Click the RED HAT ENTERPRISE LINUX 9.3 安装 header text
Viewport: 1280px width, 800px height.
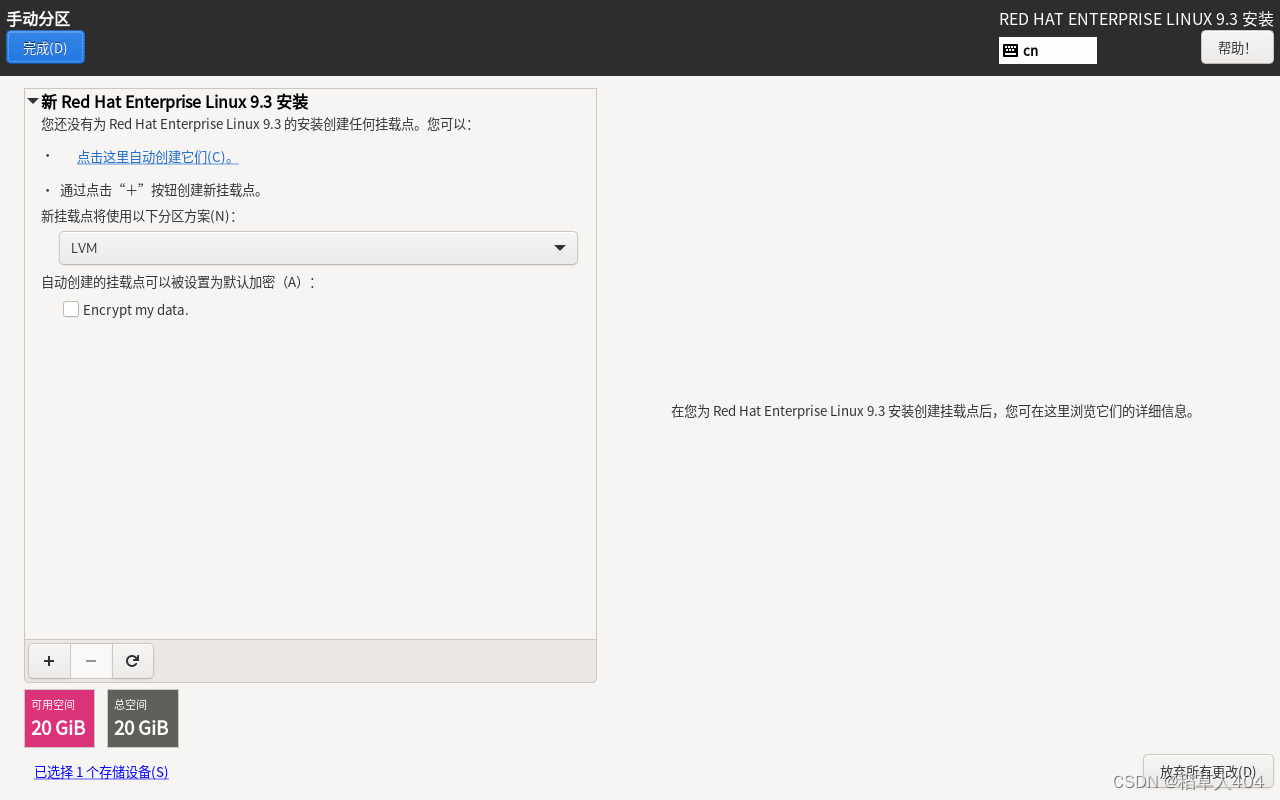coord(1136,19)
